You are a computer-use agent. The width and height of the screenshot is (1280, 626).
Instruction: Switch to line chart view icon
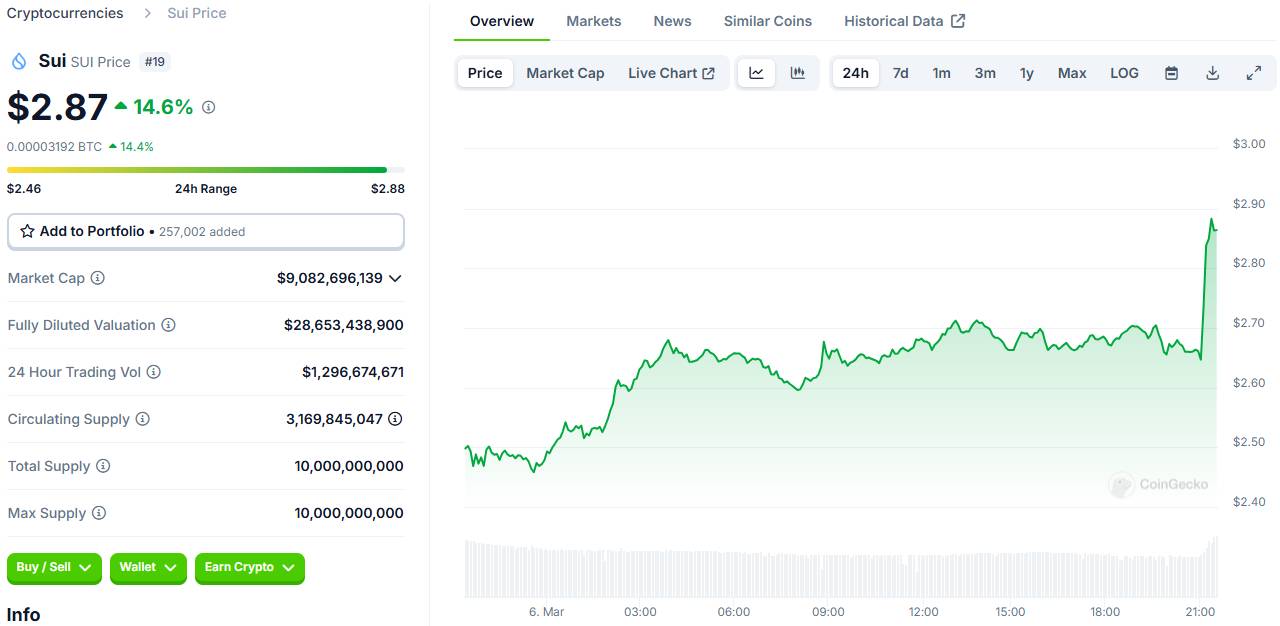pos(757,73)
